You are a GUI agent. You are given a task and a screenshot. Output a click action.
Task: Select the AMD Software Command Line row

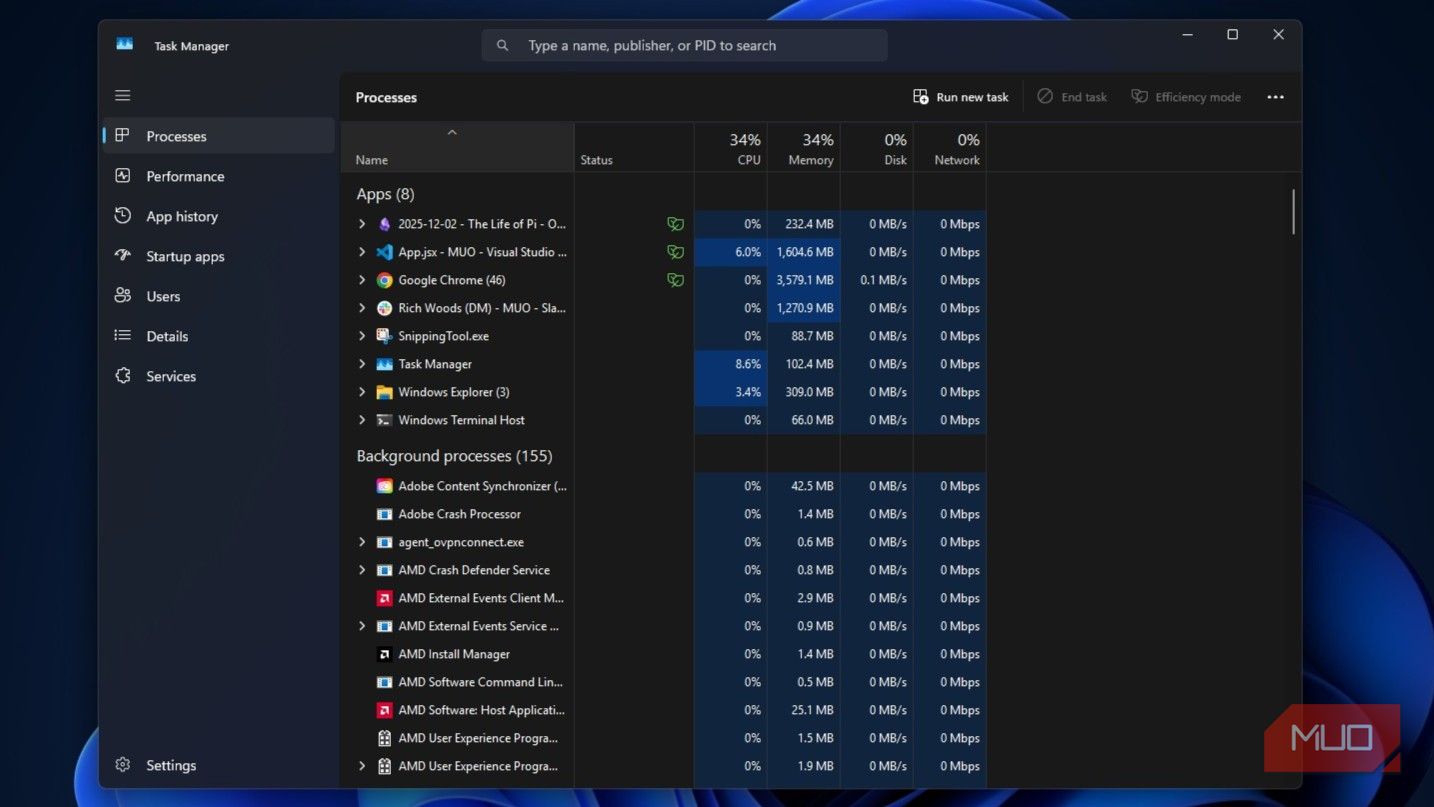[x=663, y=682]
